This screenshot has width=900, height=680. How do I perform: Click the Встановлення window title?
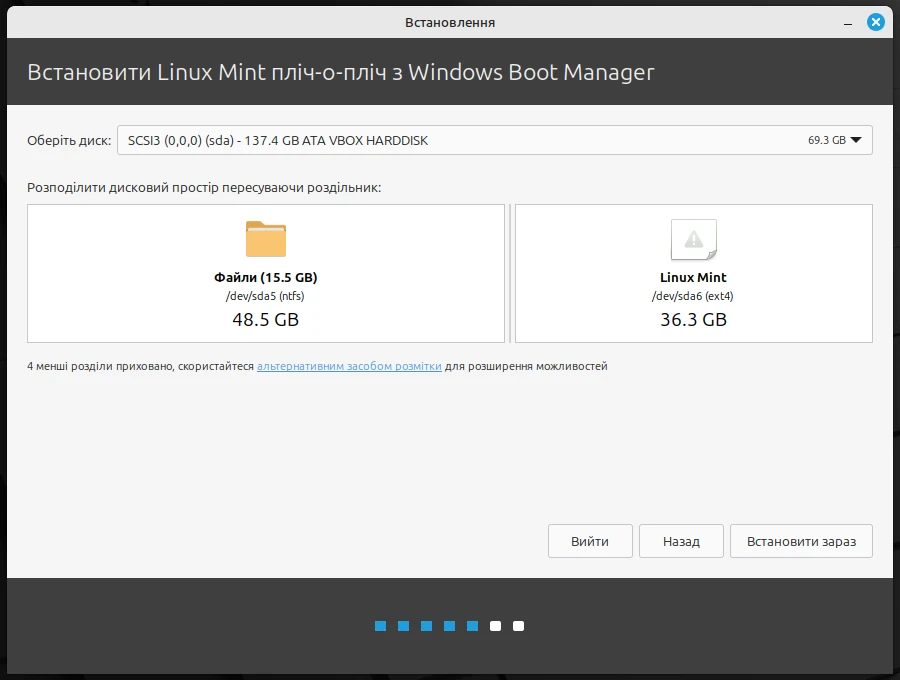450,22
